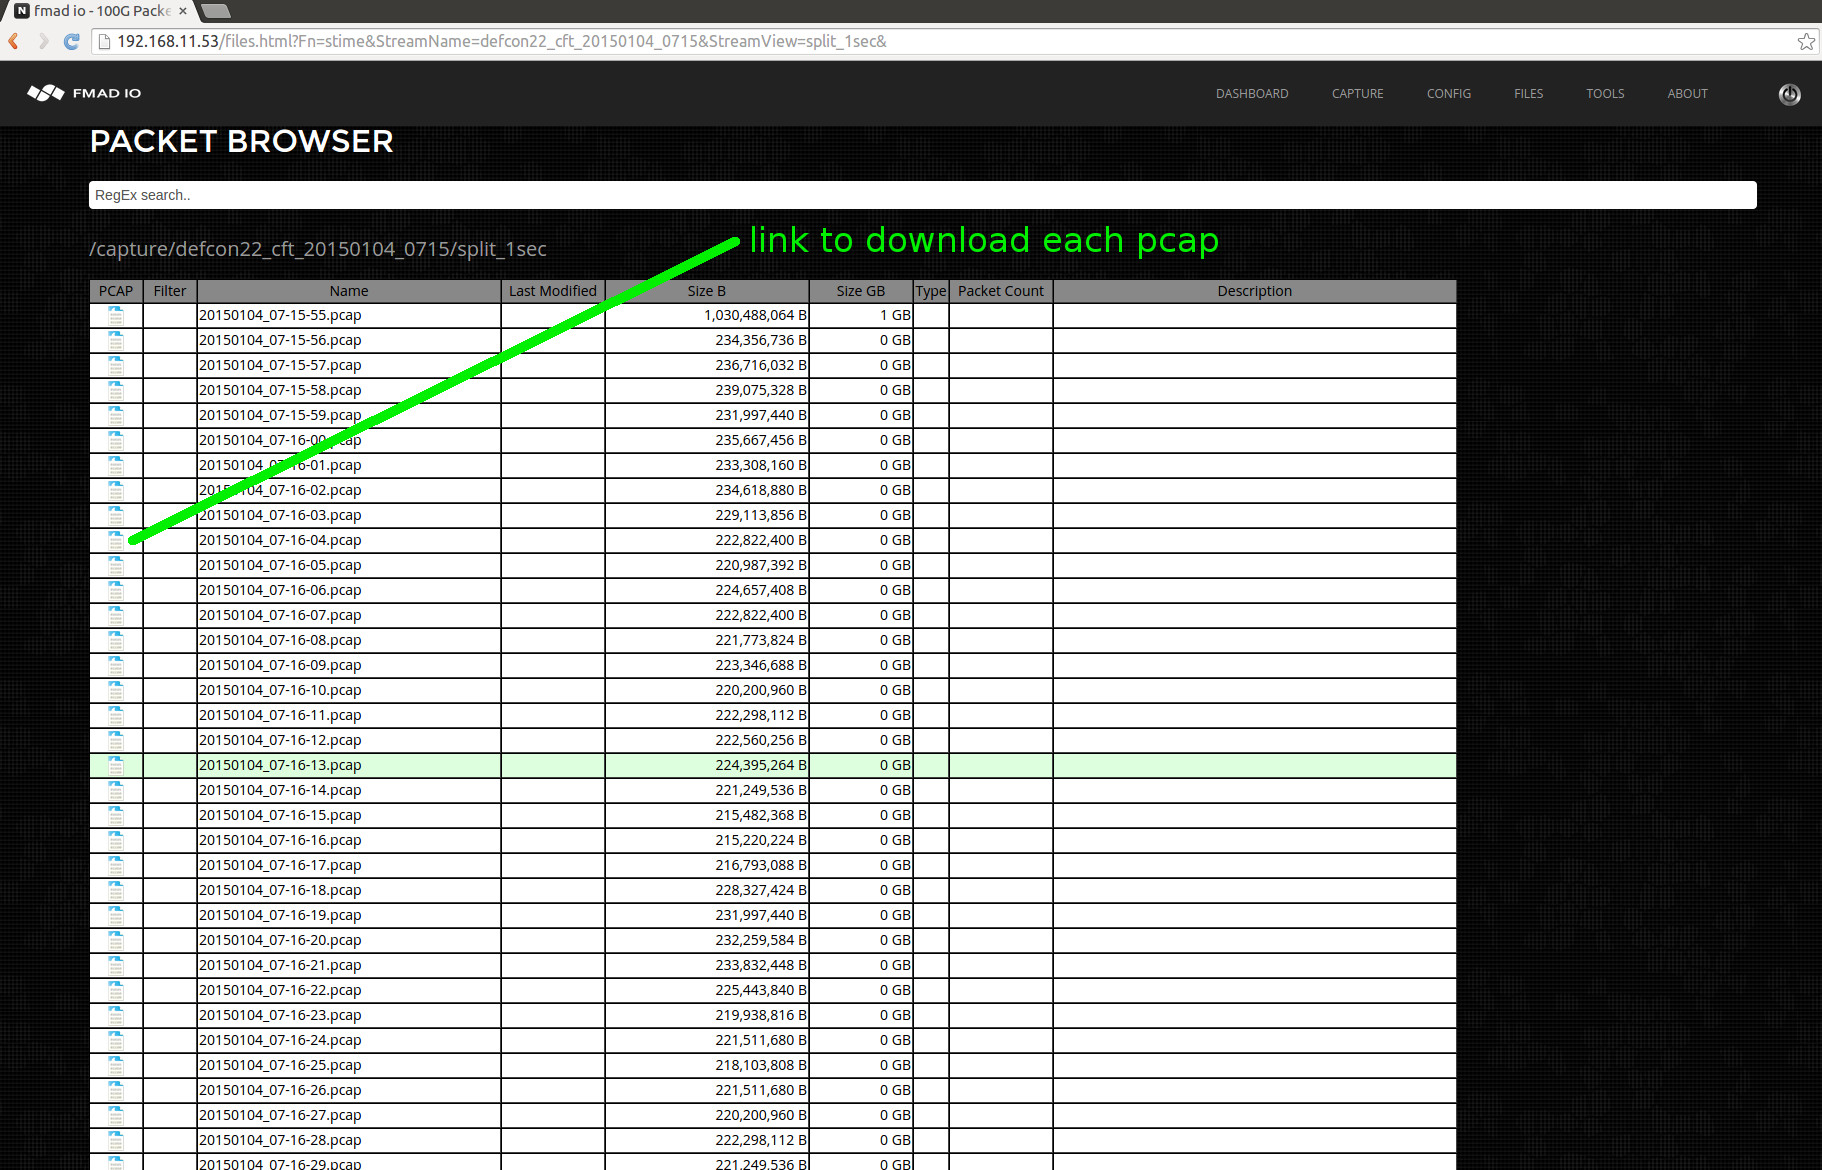Image resolution: width=1822 pixels, height=1170 pixels.
Task: Click the bookmark star in the address bar
Action: pos(1806,41)
